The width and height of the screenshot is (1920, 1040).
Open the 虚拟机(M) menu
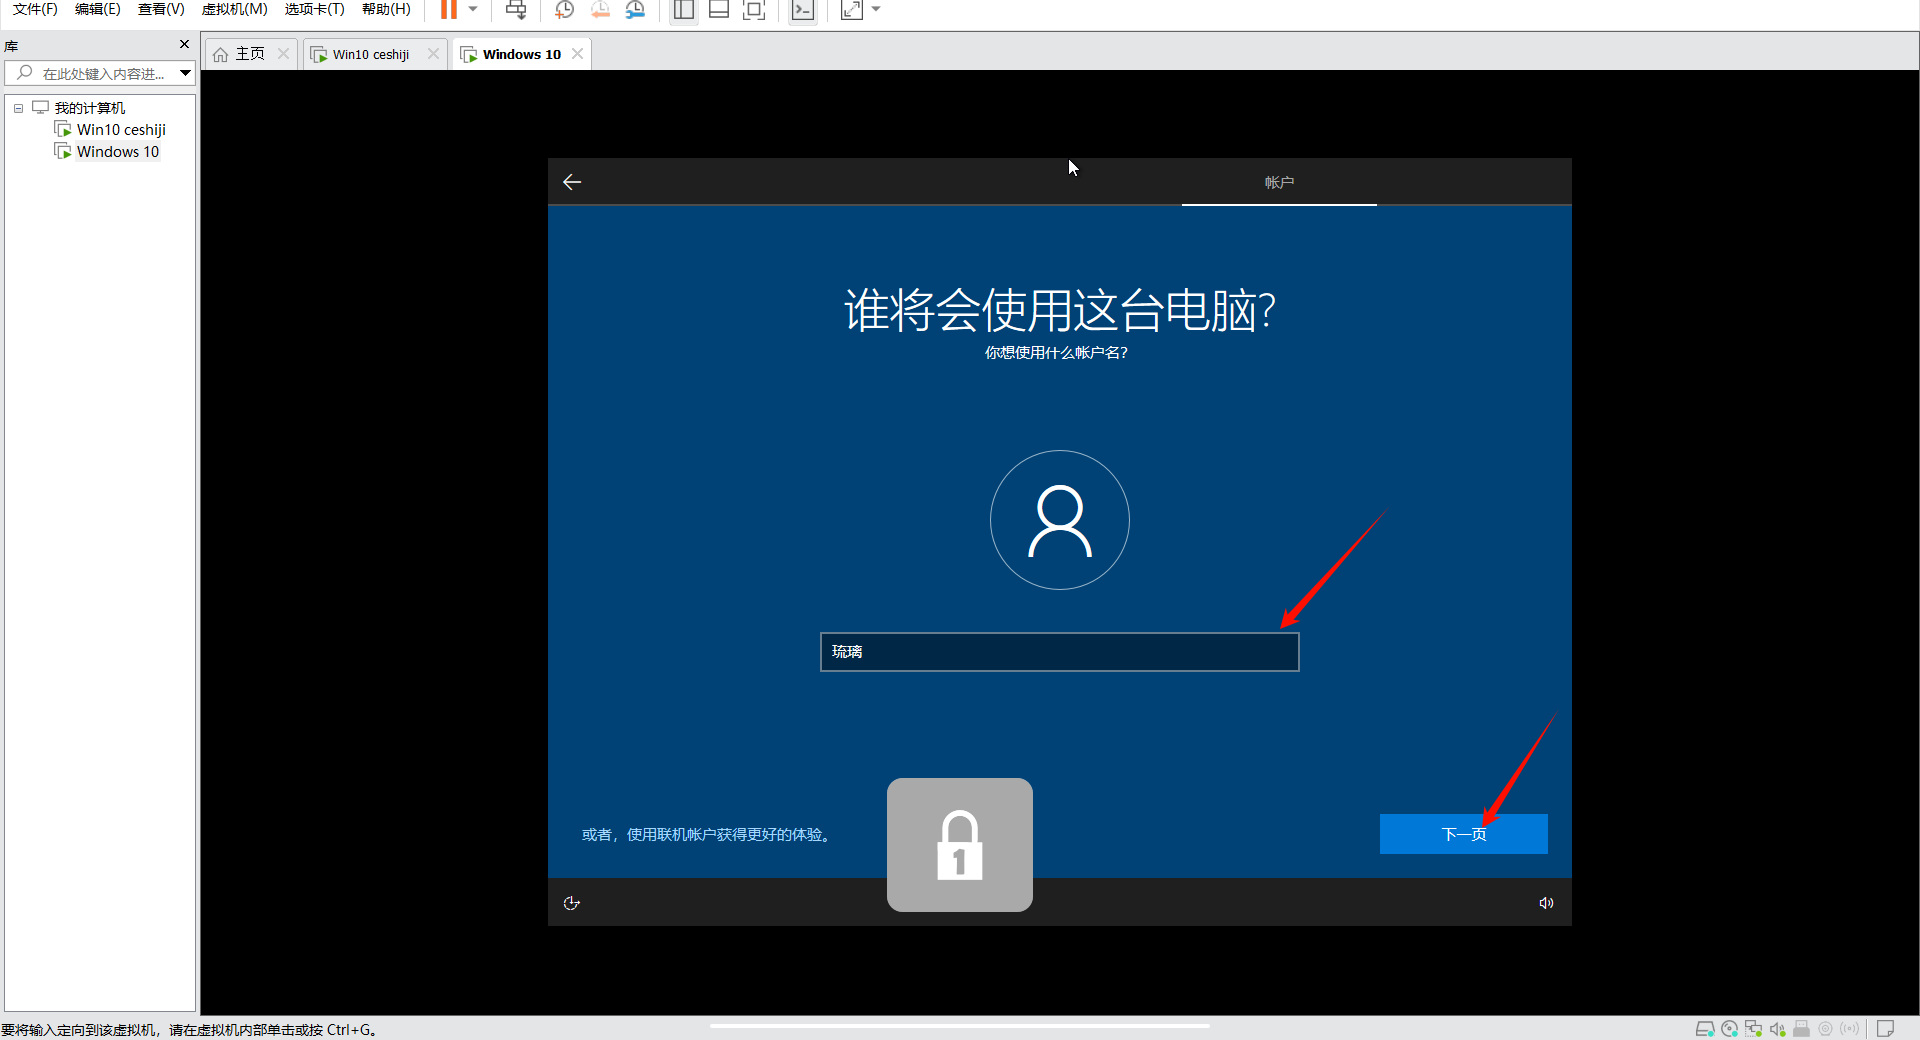point(234,10)
